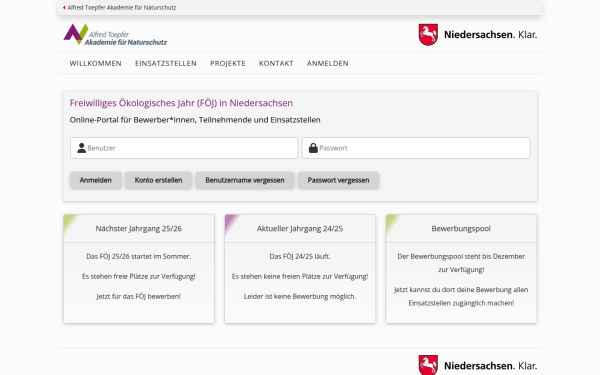Click the Niedersachsen horse emblem in the footer
The width and height of the screenshot is (600, 375).
tap(428, 365)
